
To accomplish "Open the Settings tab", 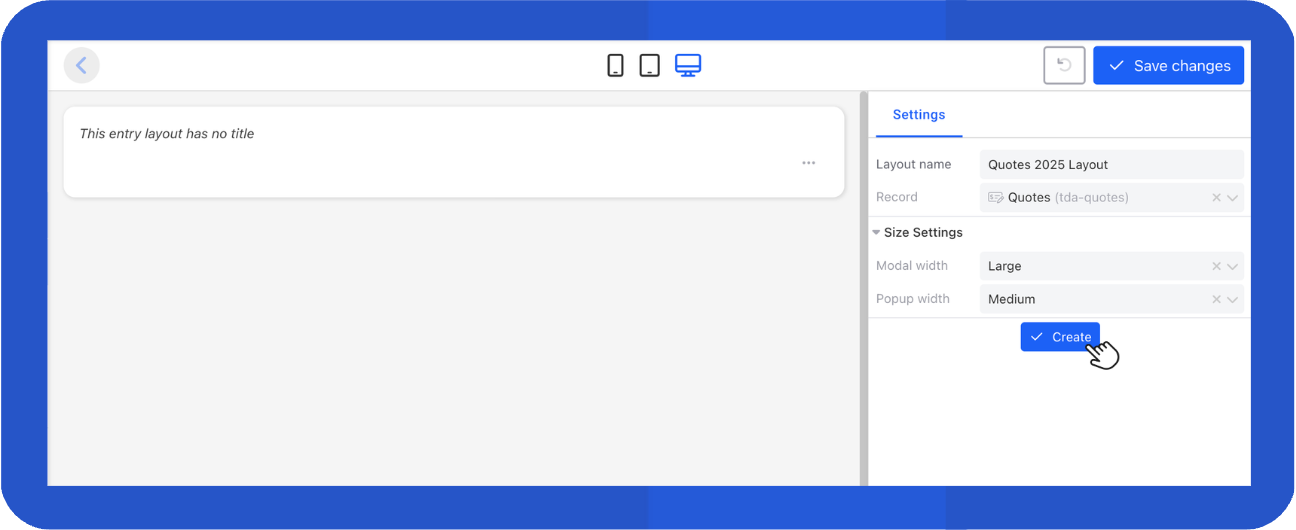I will (x=919, y=115).
